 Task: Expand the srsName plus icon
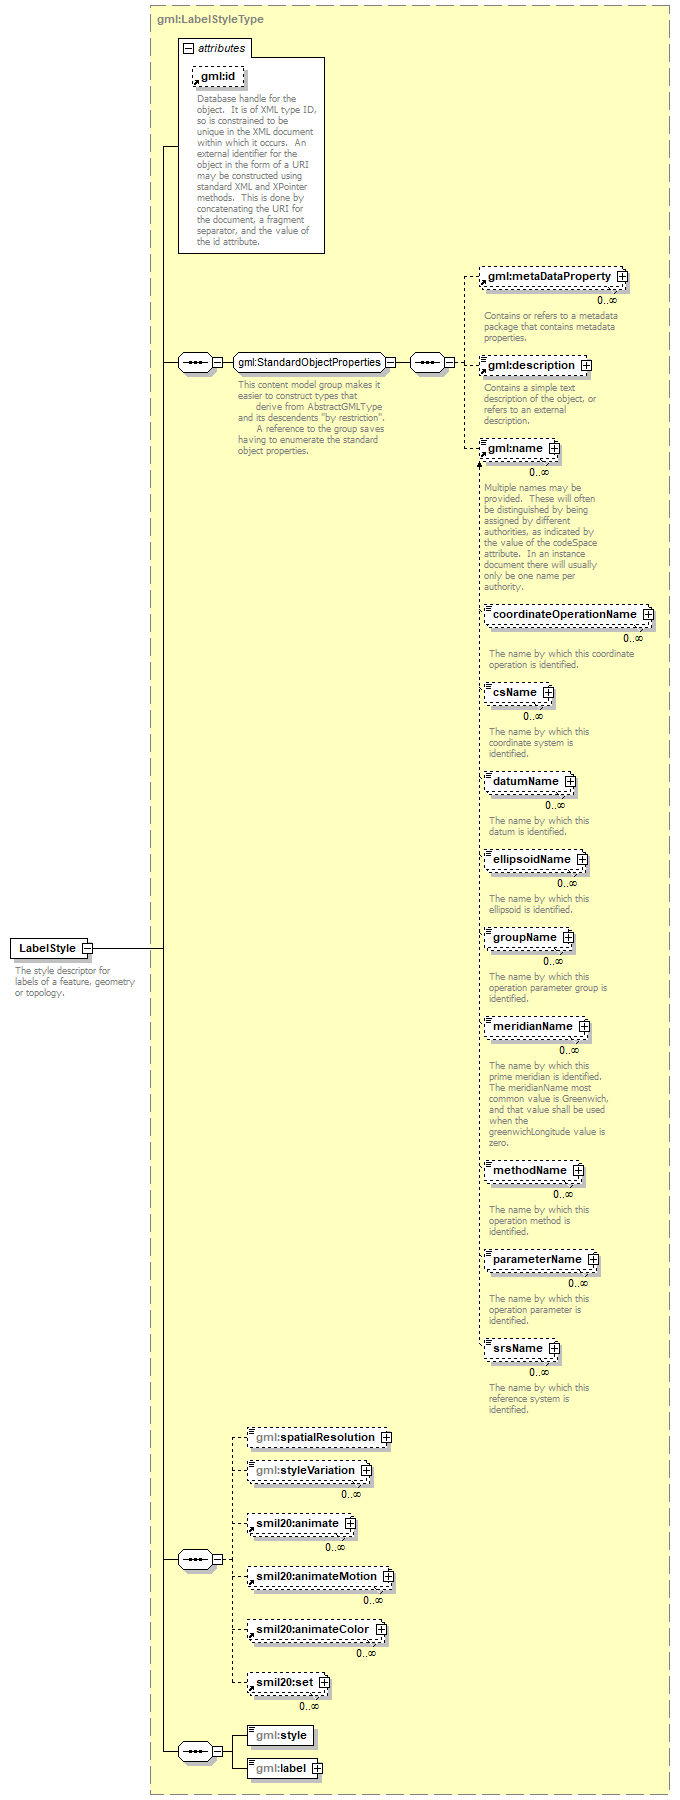[x=554, y=1349]
